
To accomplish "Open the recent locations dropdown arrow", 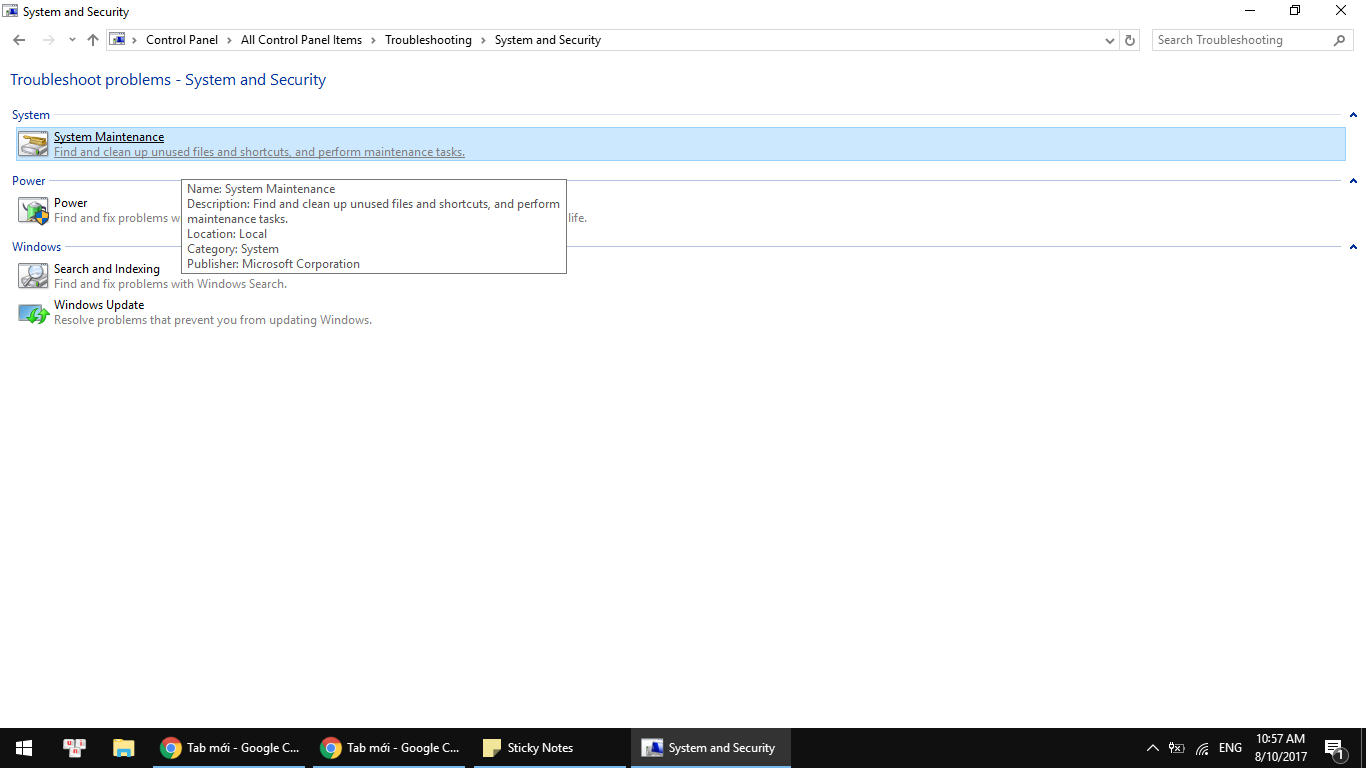I will tap(72, 40).
